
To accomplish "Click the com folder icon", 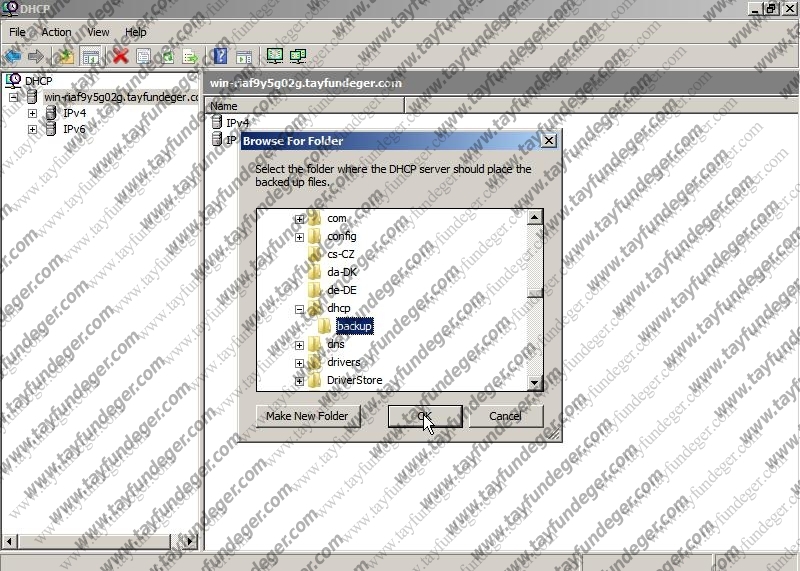I will pyautogui.click(x=315, y=218).
